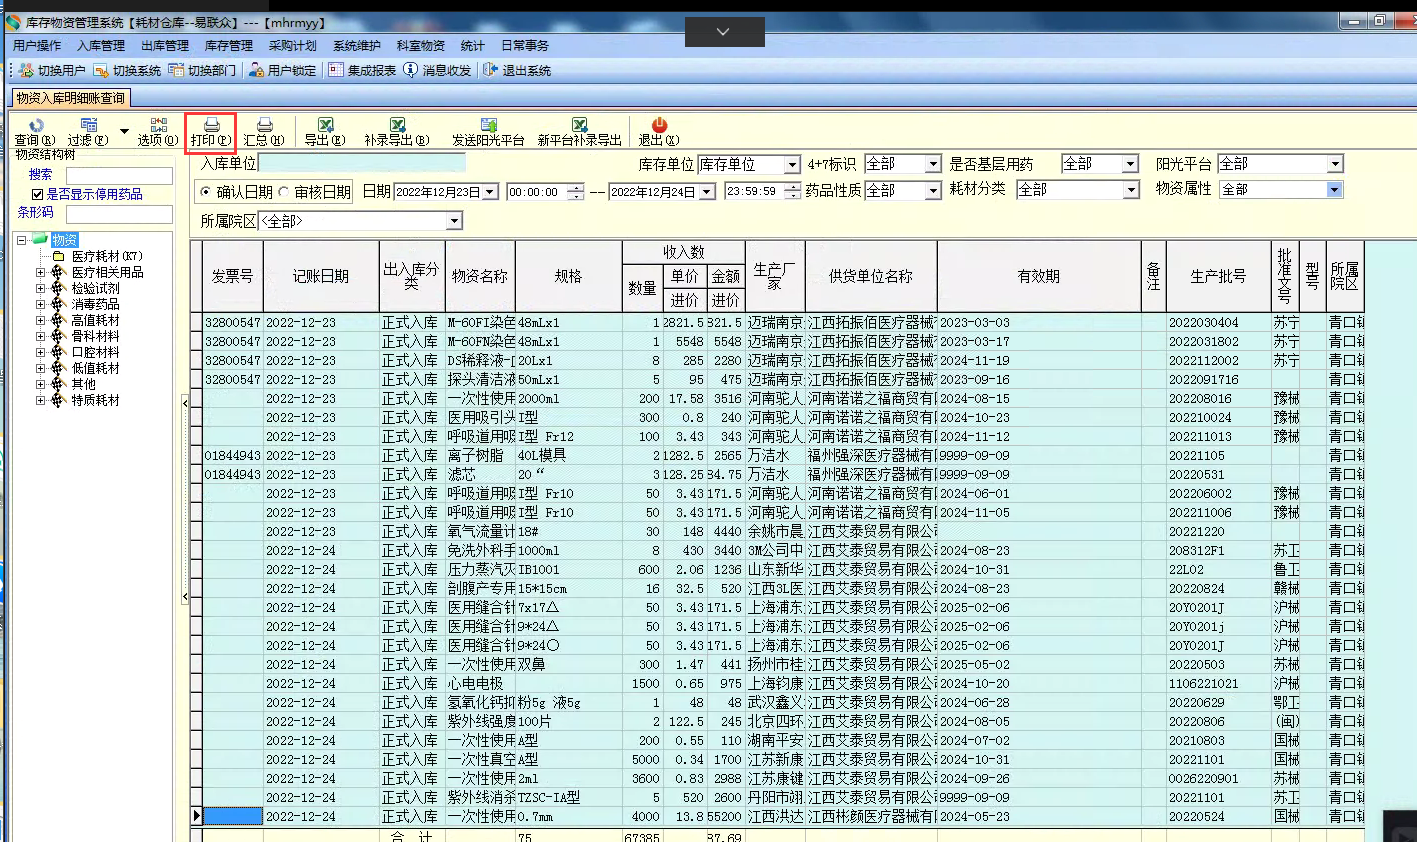
Task: Switch to the 物资入库明细账查询 tab
Action: [71, 98]
